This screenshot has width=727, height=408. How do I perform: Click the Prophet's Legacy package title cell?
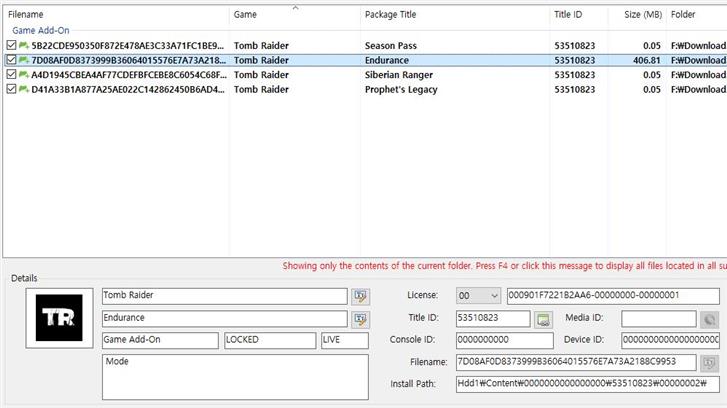coord(401,89)
